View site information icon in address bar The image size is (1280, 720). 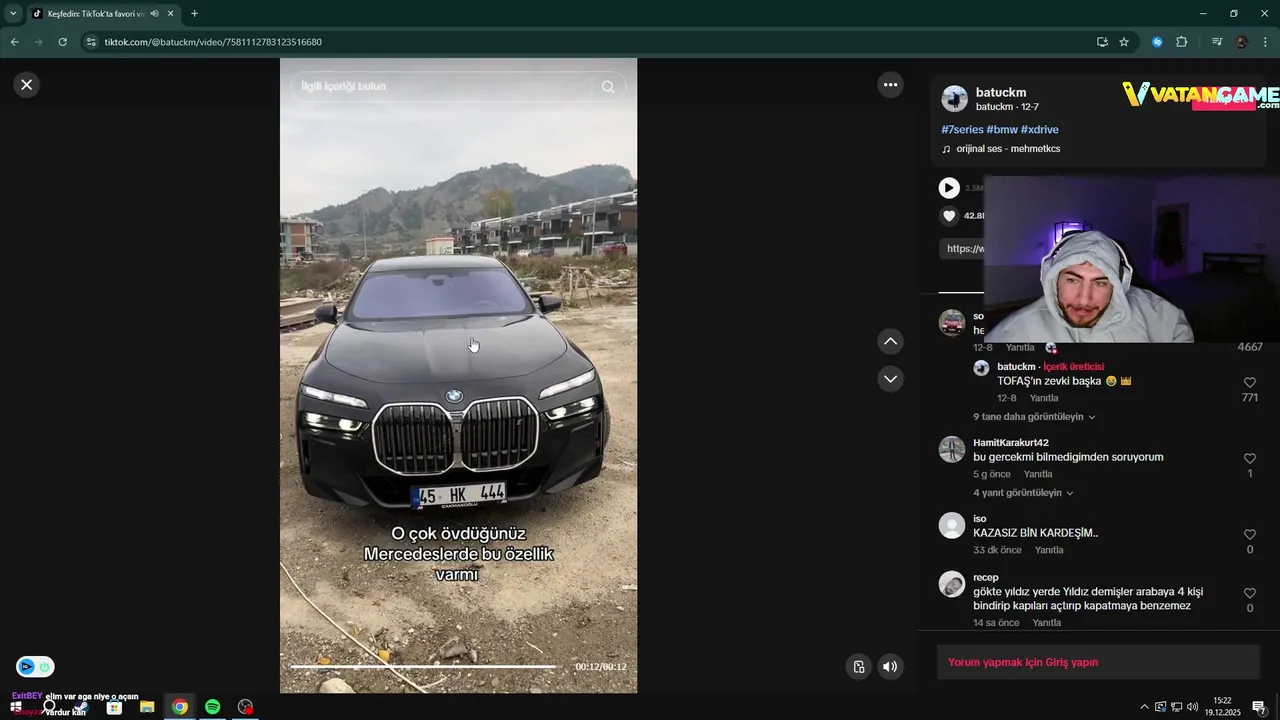91,42
